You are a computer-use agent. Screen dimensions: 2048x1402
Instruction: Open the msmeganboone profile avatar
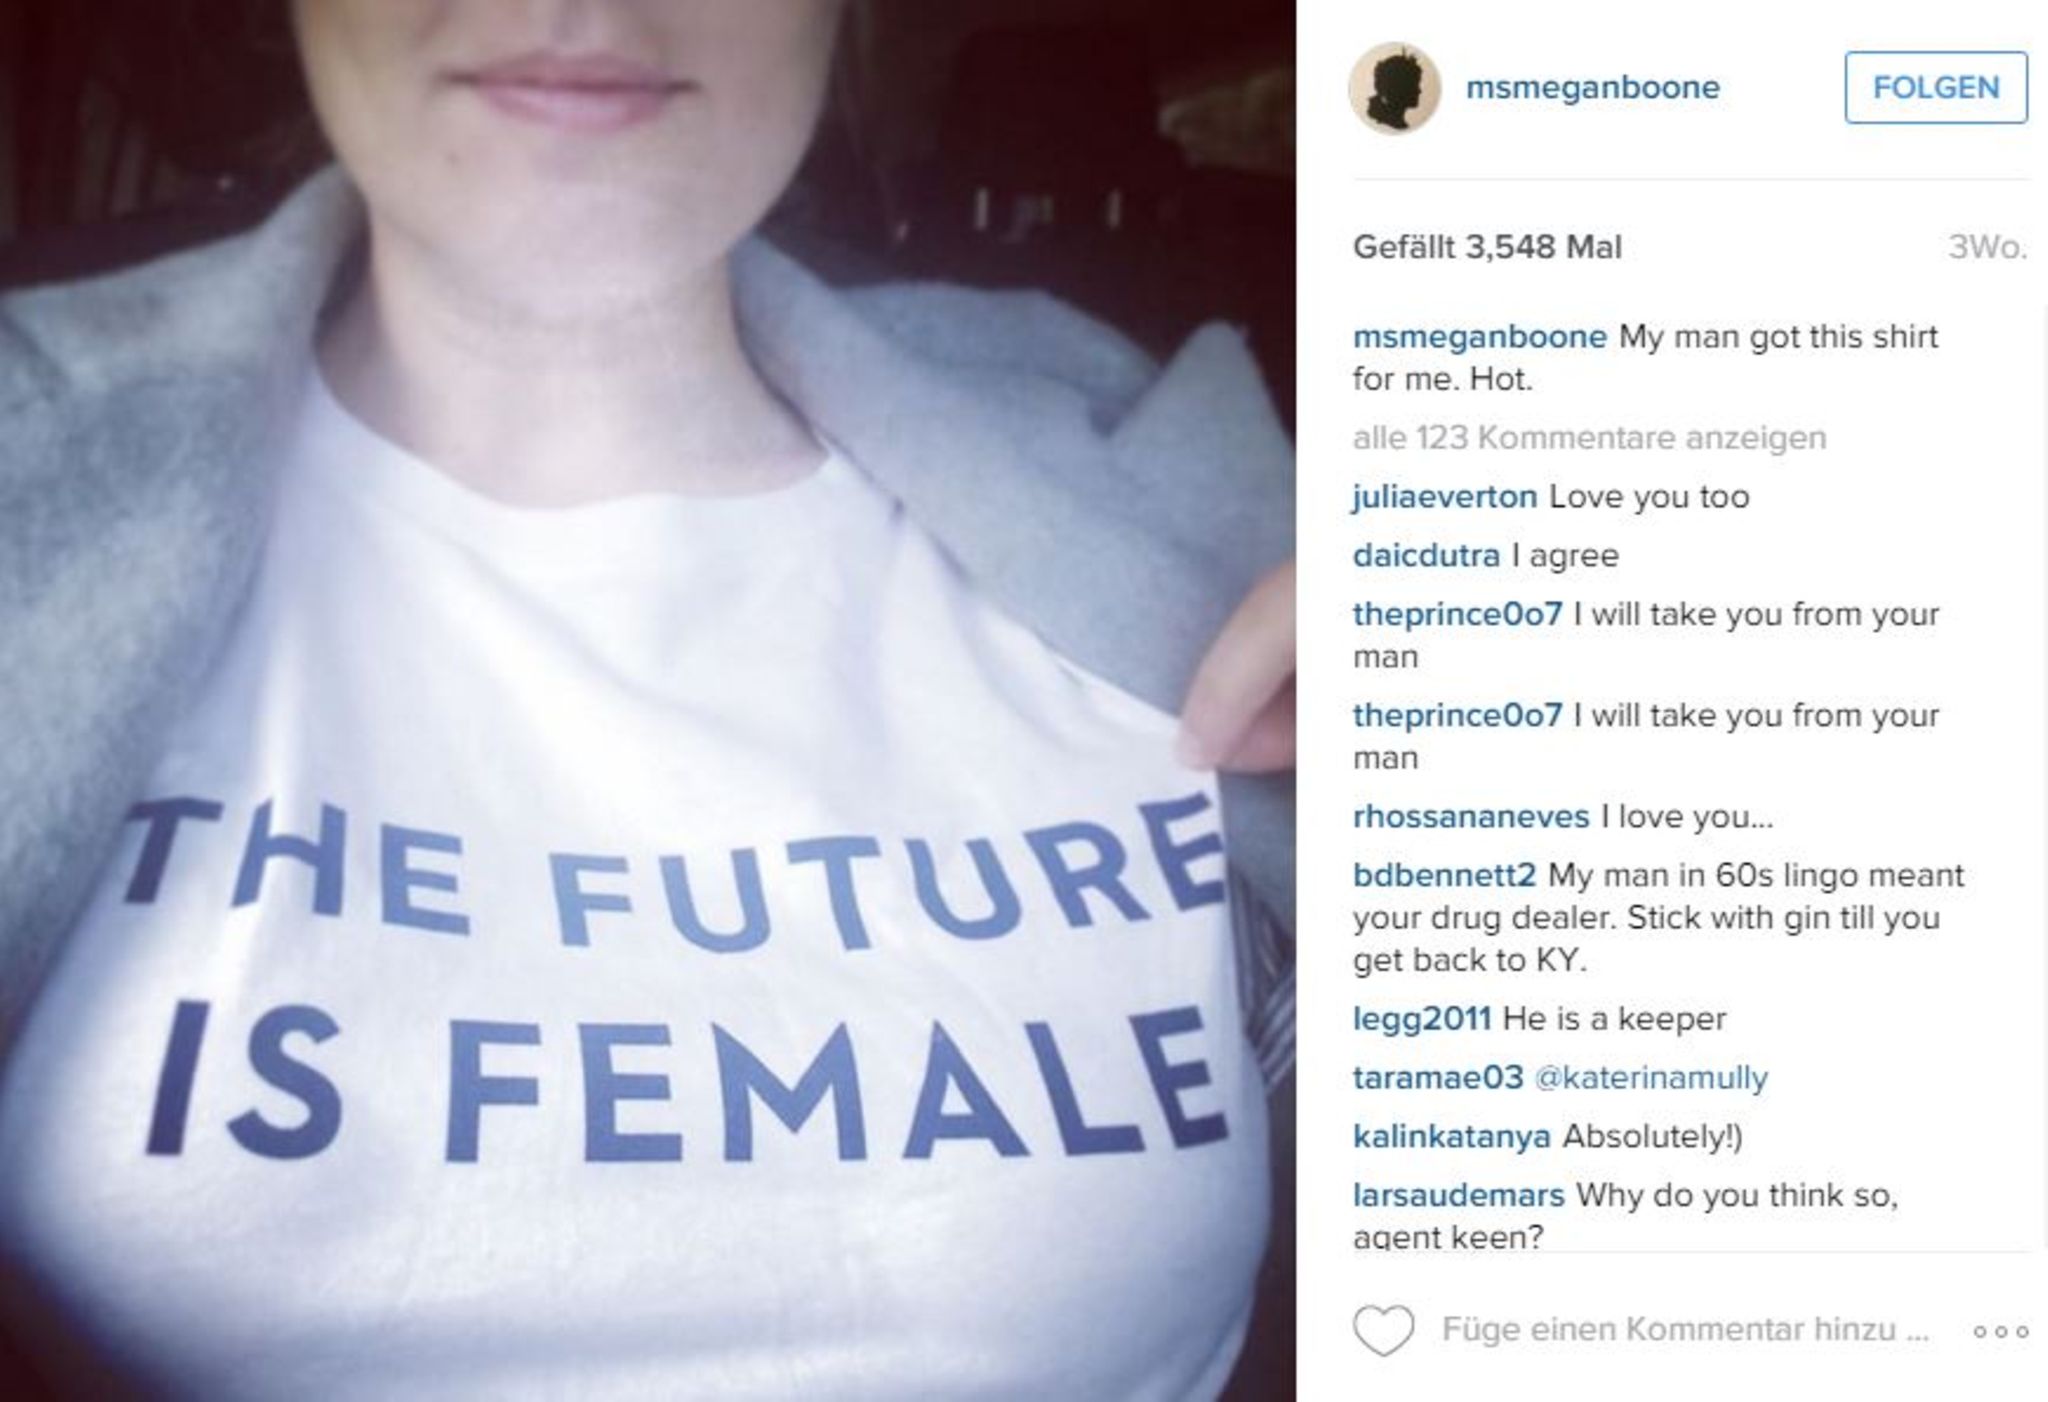1395,88
